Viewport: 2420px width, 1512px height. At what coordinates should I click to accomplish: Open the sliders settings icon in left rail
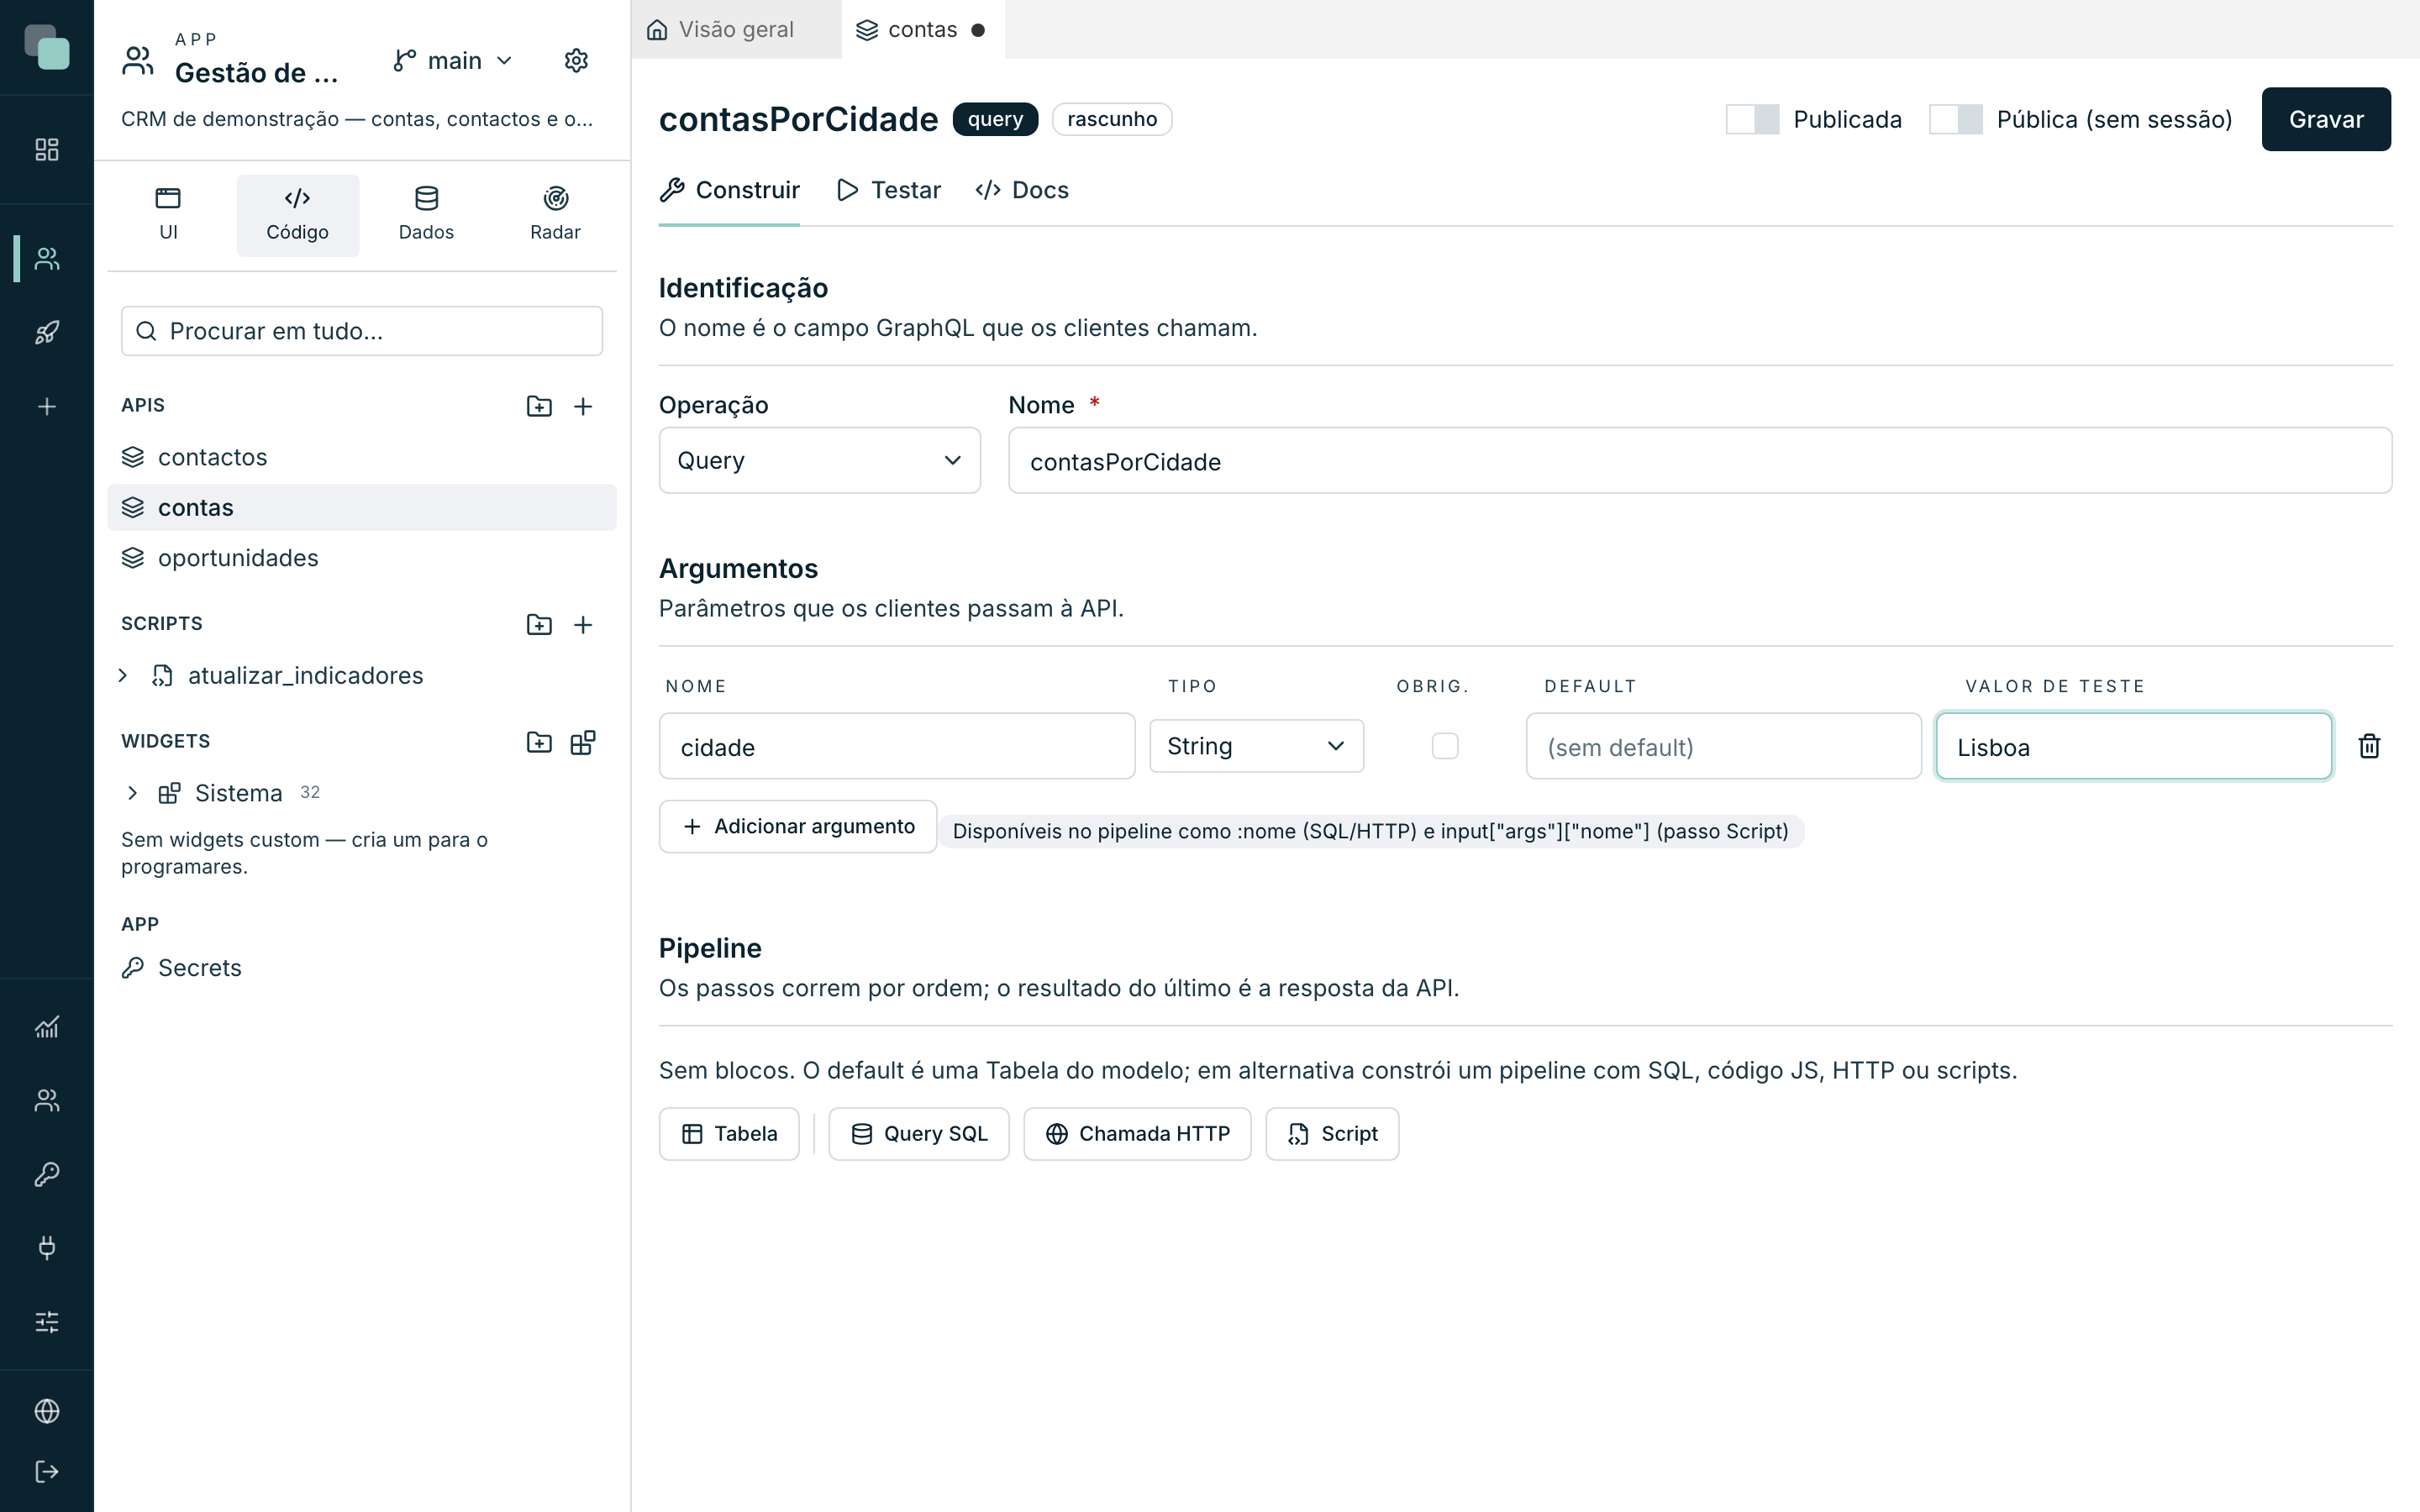[47, 1322]
